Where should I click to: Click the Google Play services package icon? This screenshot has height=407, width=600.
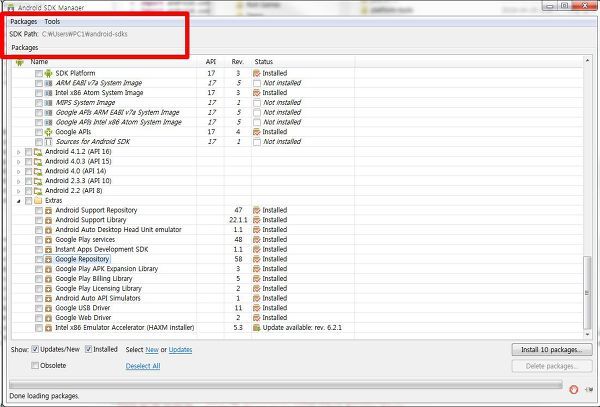[48, 240]
